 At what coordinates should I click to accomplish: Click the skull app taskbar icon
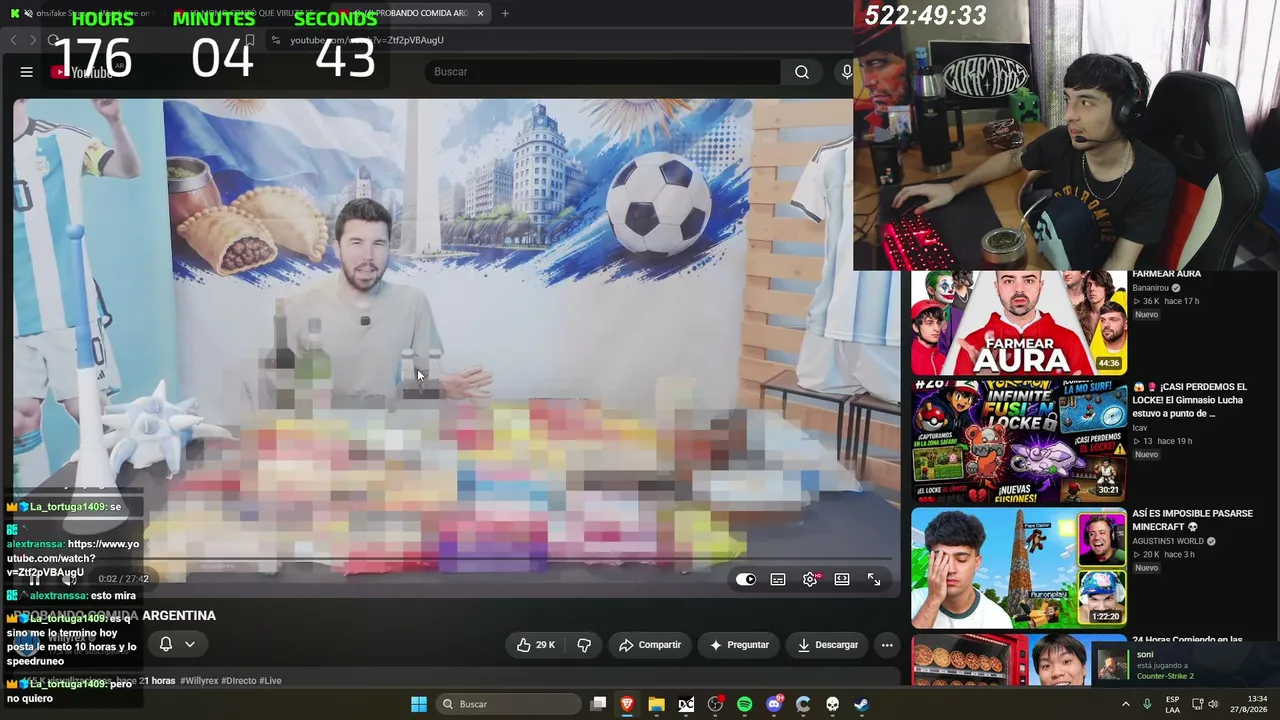(832, 704)
